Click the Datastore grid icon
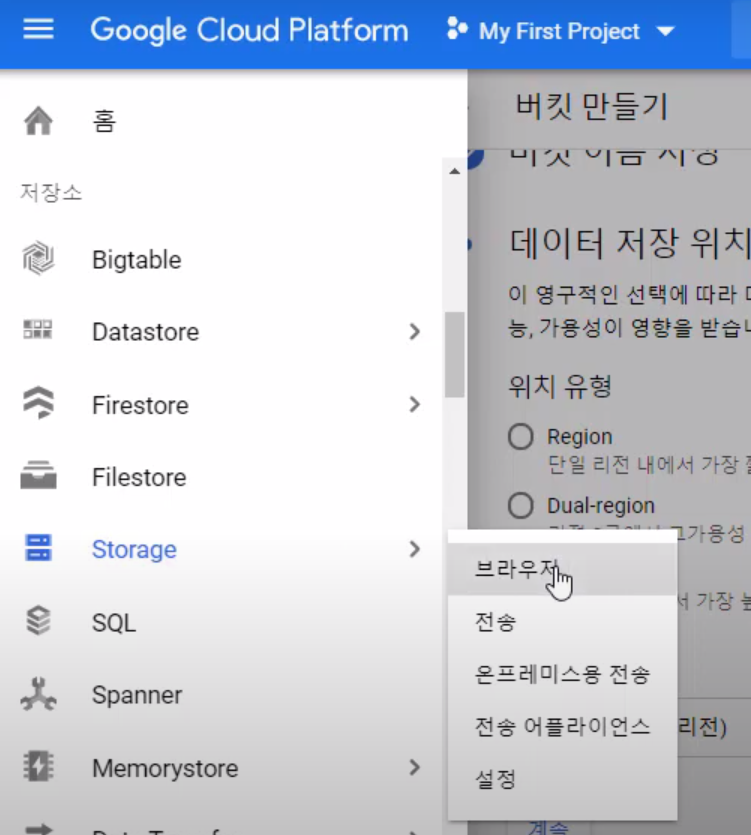The width and height of the screenshot is (751, 835). pyautogui.click(x=38, y=330)
